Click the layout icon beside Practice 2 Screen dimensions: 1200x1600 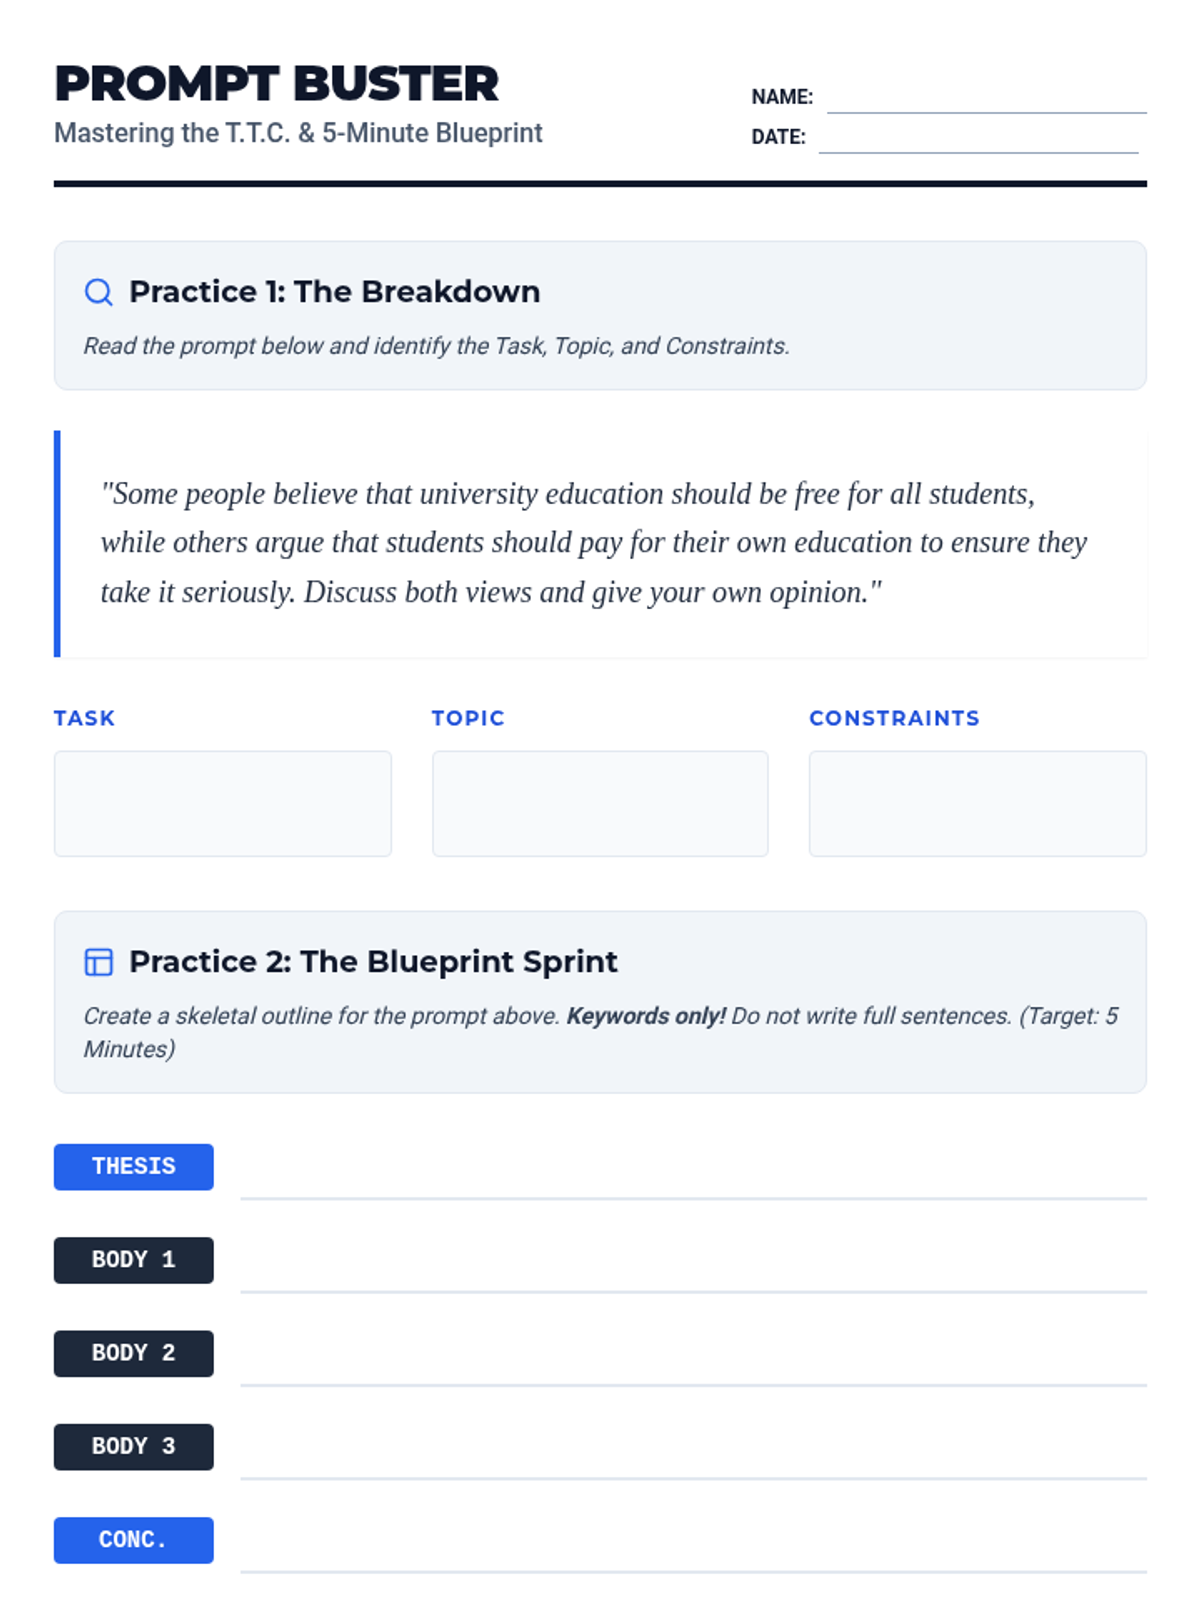(x=98, y=962)
